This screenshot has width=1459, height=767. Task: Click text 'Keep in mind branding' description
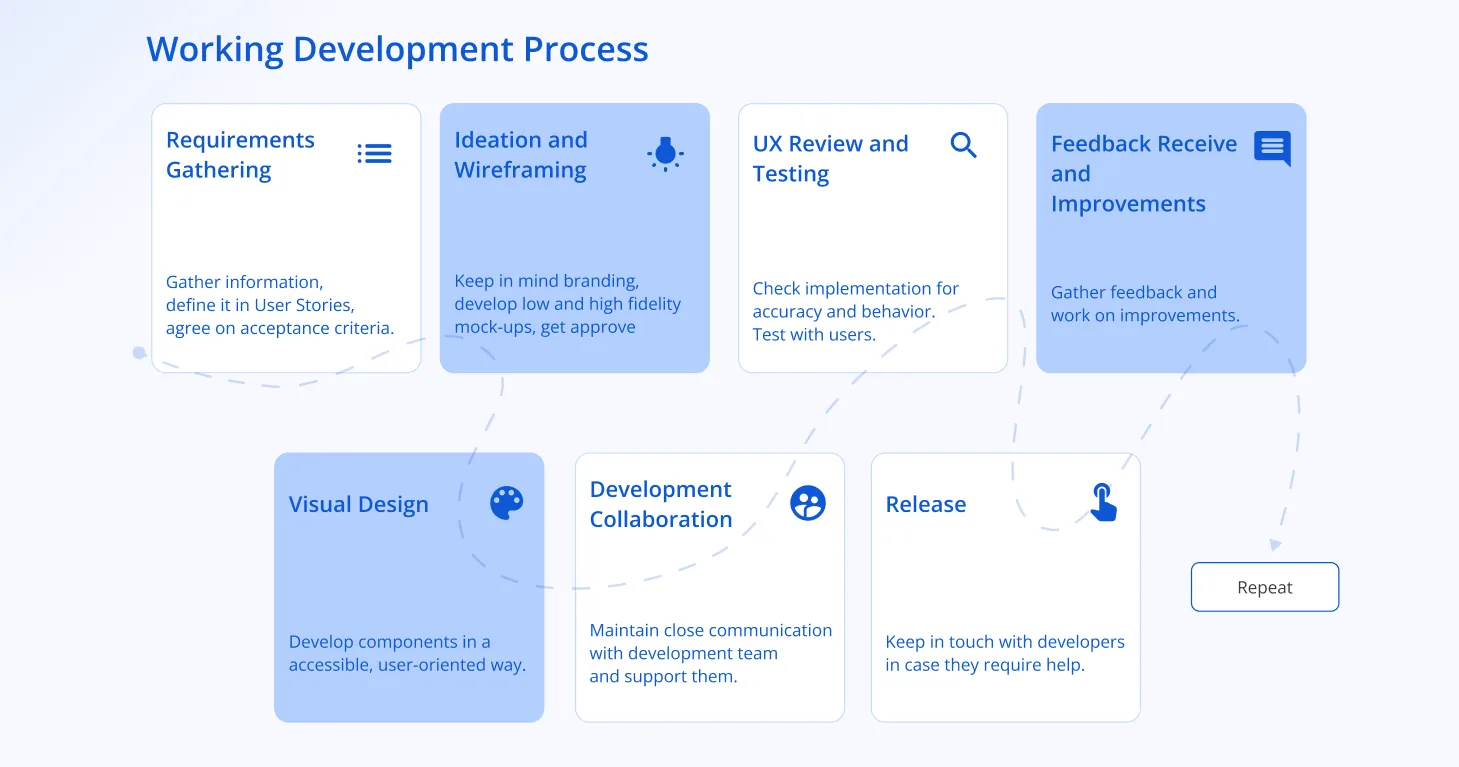tap(567, 304)
